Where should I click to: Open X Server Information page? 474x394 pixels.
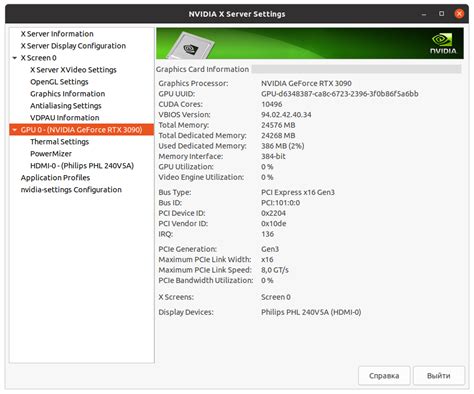point(57,34)
